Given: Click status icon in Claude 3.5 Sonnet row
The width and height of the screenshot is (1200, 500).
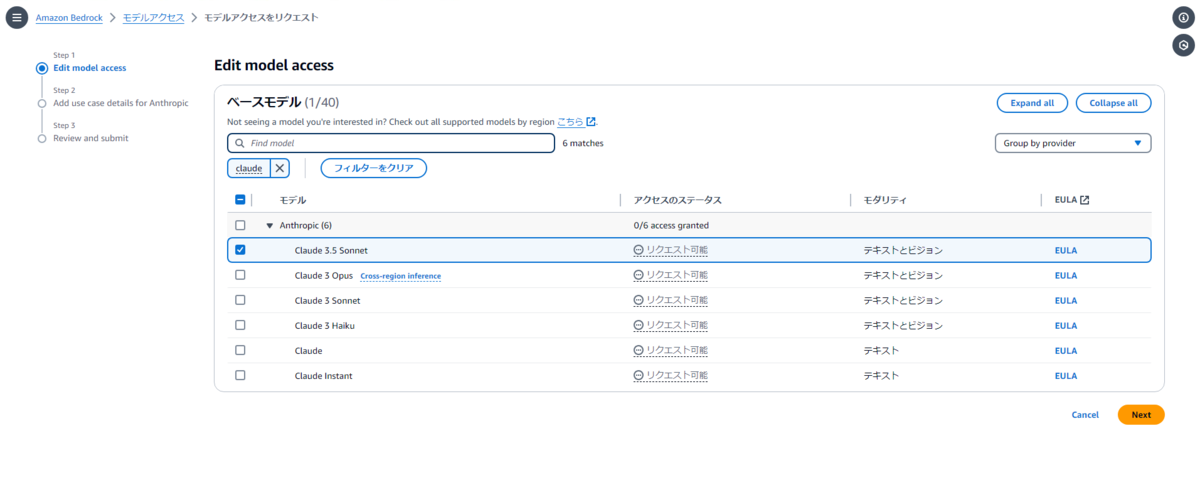Looking at the screenshot, I should click(x=639, y=250).
